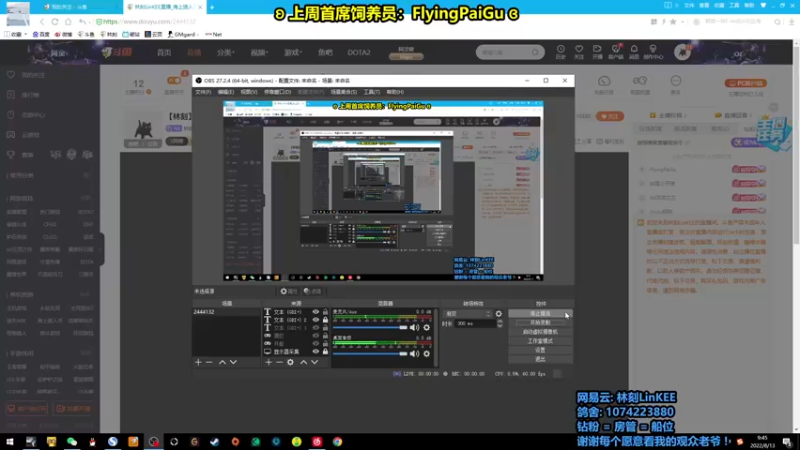Viewport: 800px width, 450px height.
Task: Open source properties gear in the Sources toolbar
Action: point(290,362)
